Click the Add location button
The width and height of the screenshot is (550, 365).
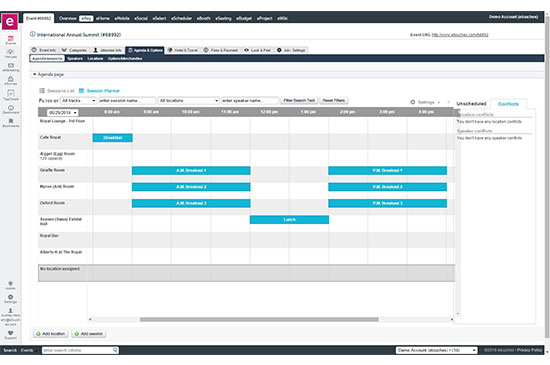pos(51,333)
